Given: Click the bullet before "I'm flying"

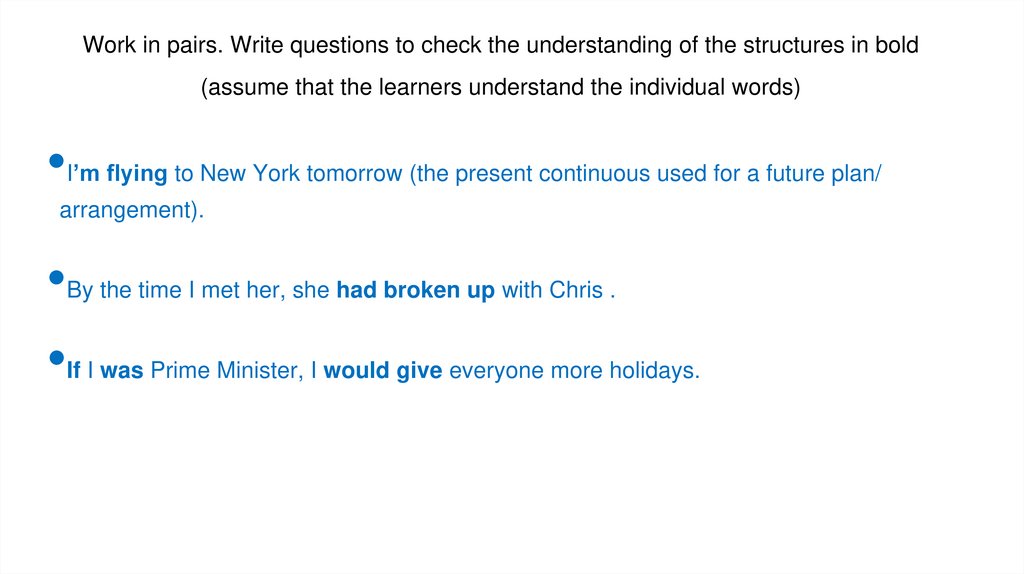Looking at the screenshot, I should pyautogui.click(x=56, y=161).
